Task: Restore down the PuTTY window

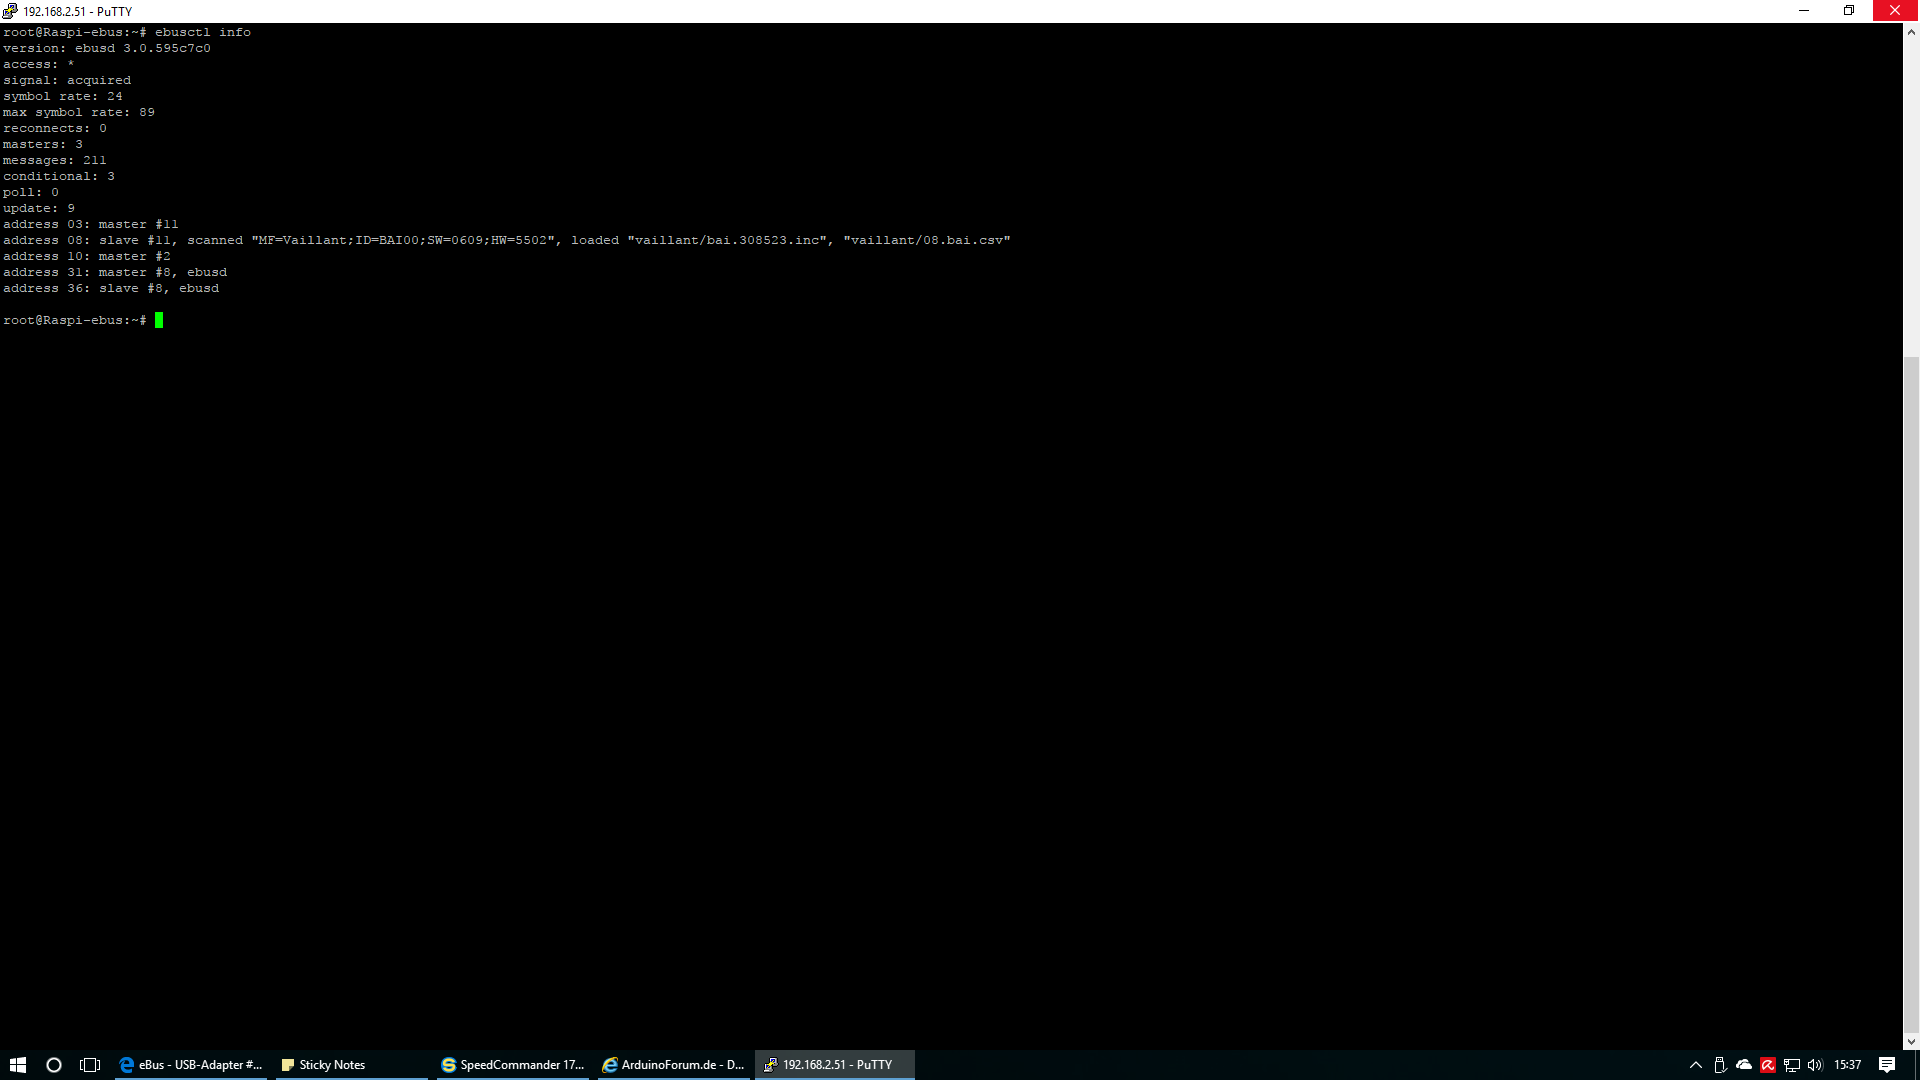Action: coord(1849,11)
